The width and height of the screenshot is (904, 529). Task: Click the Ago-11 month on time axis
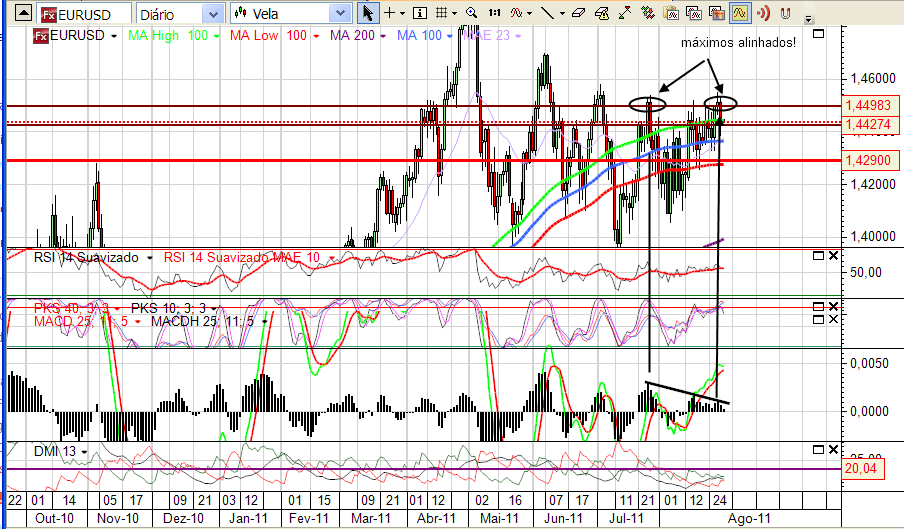[x=749, y=518]
